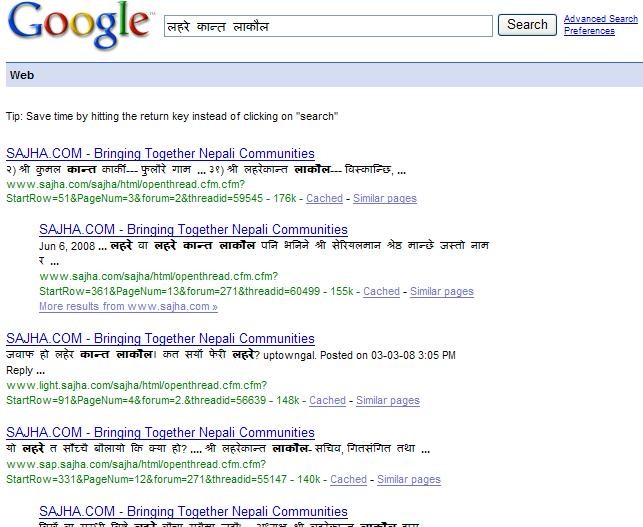Open the last indented SAJHA.COM result title
The image size is (643, 527).
pos(193,511)
